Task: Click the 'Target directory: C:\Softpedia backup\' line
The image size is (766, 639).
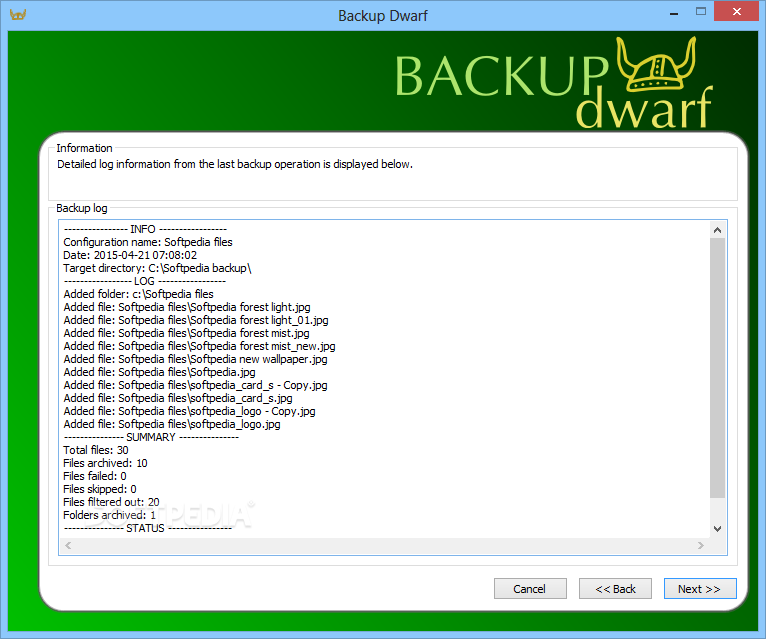Action: click(157, 268)
